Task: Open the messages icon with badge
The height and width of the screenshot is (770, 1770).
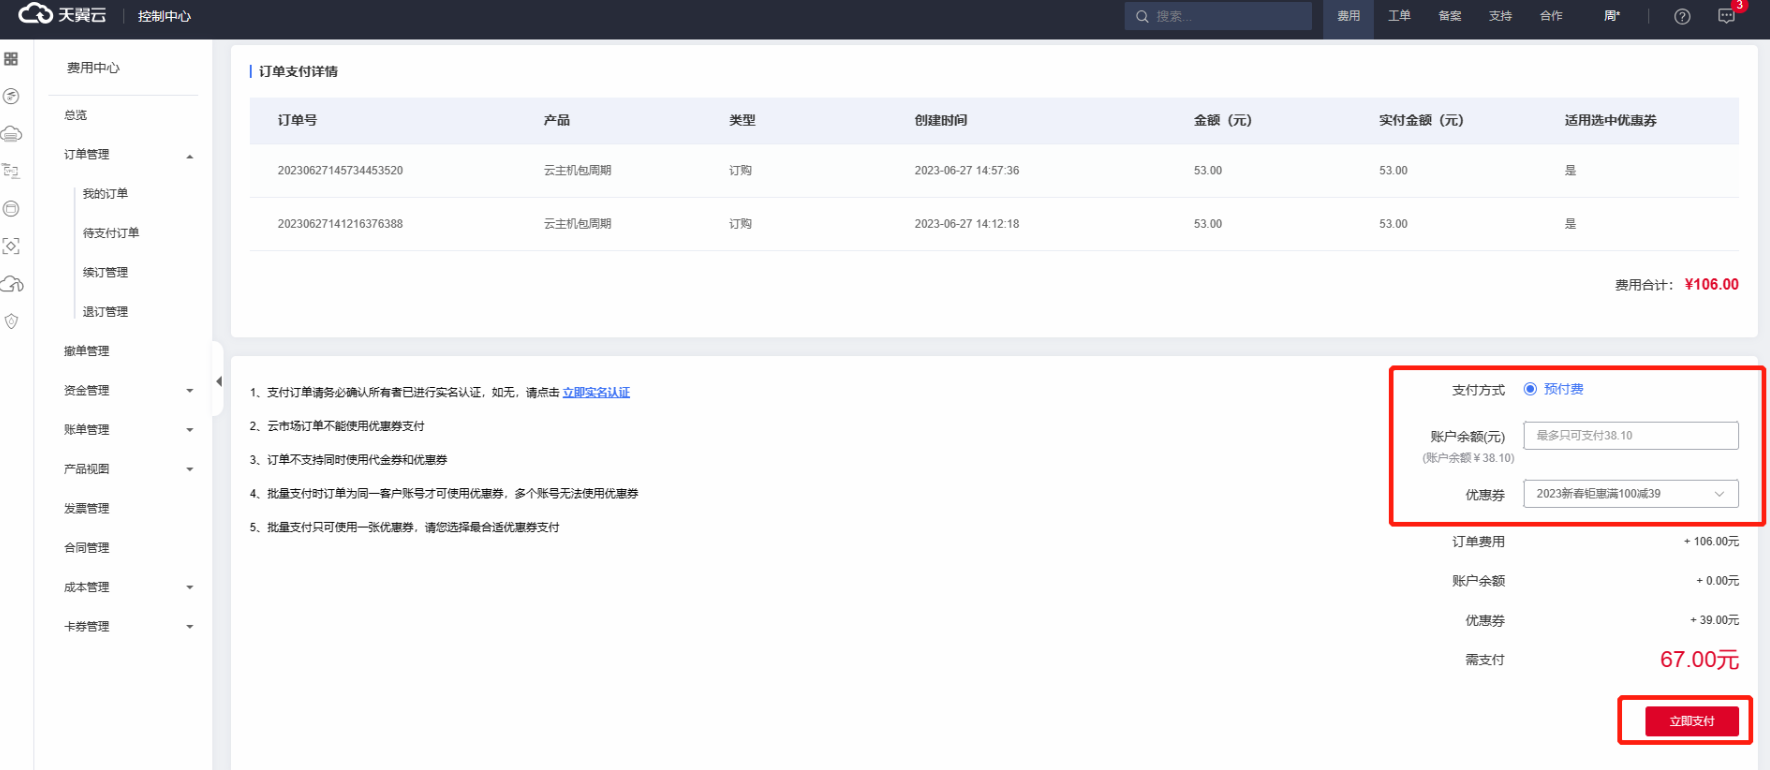Action: [1726, 16]
